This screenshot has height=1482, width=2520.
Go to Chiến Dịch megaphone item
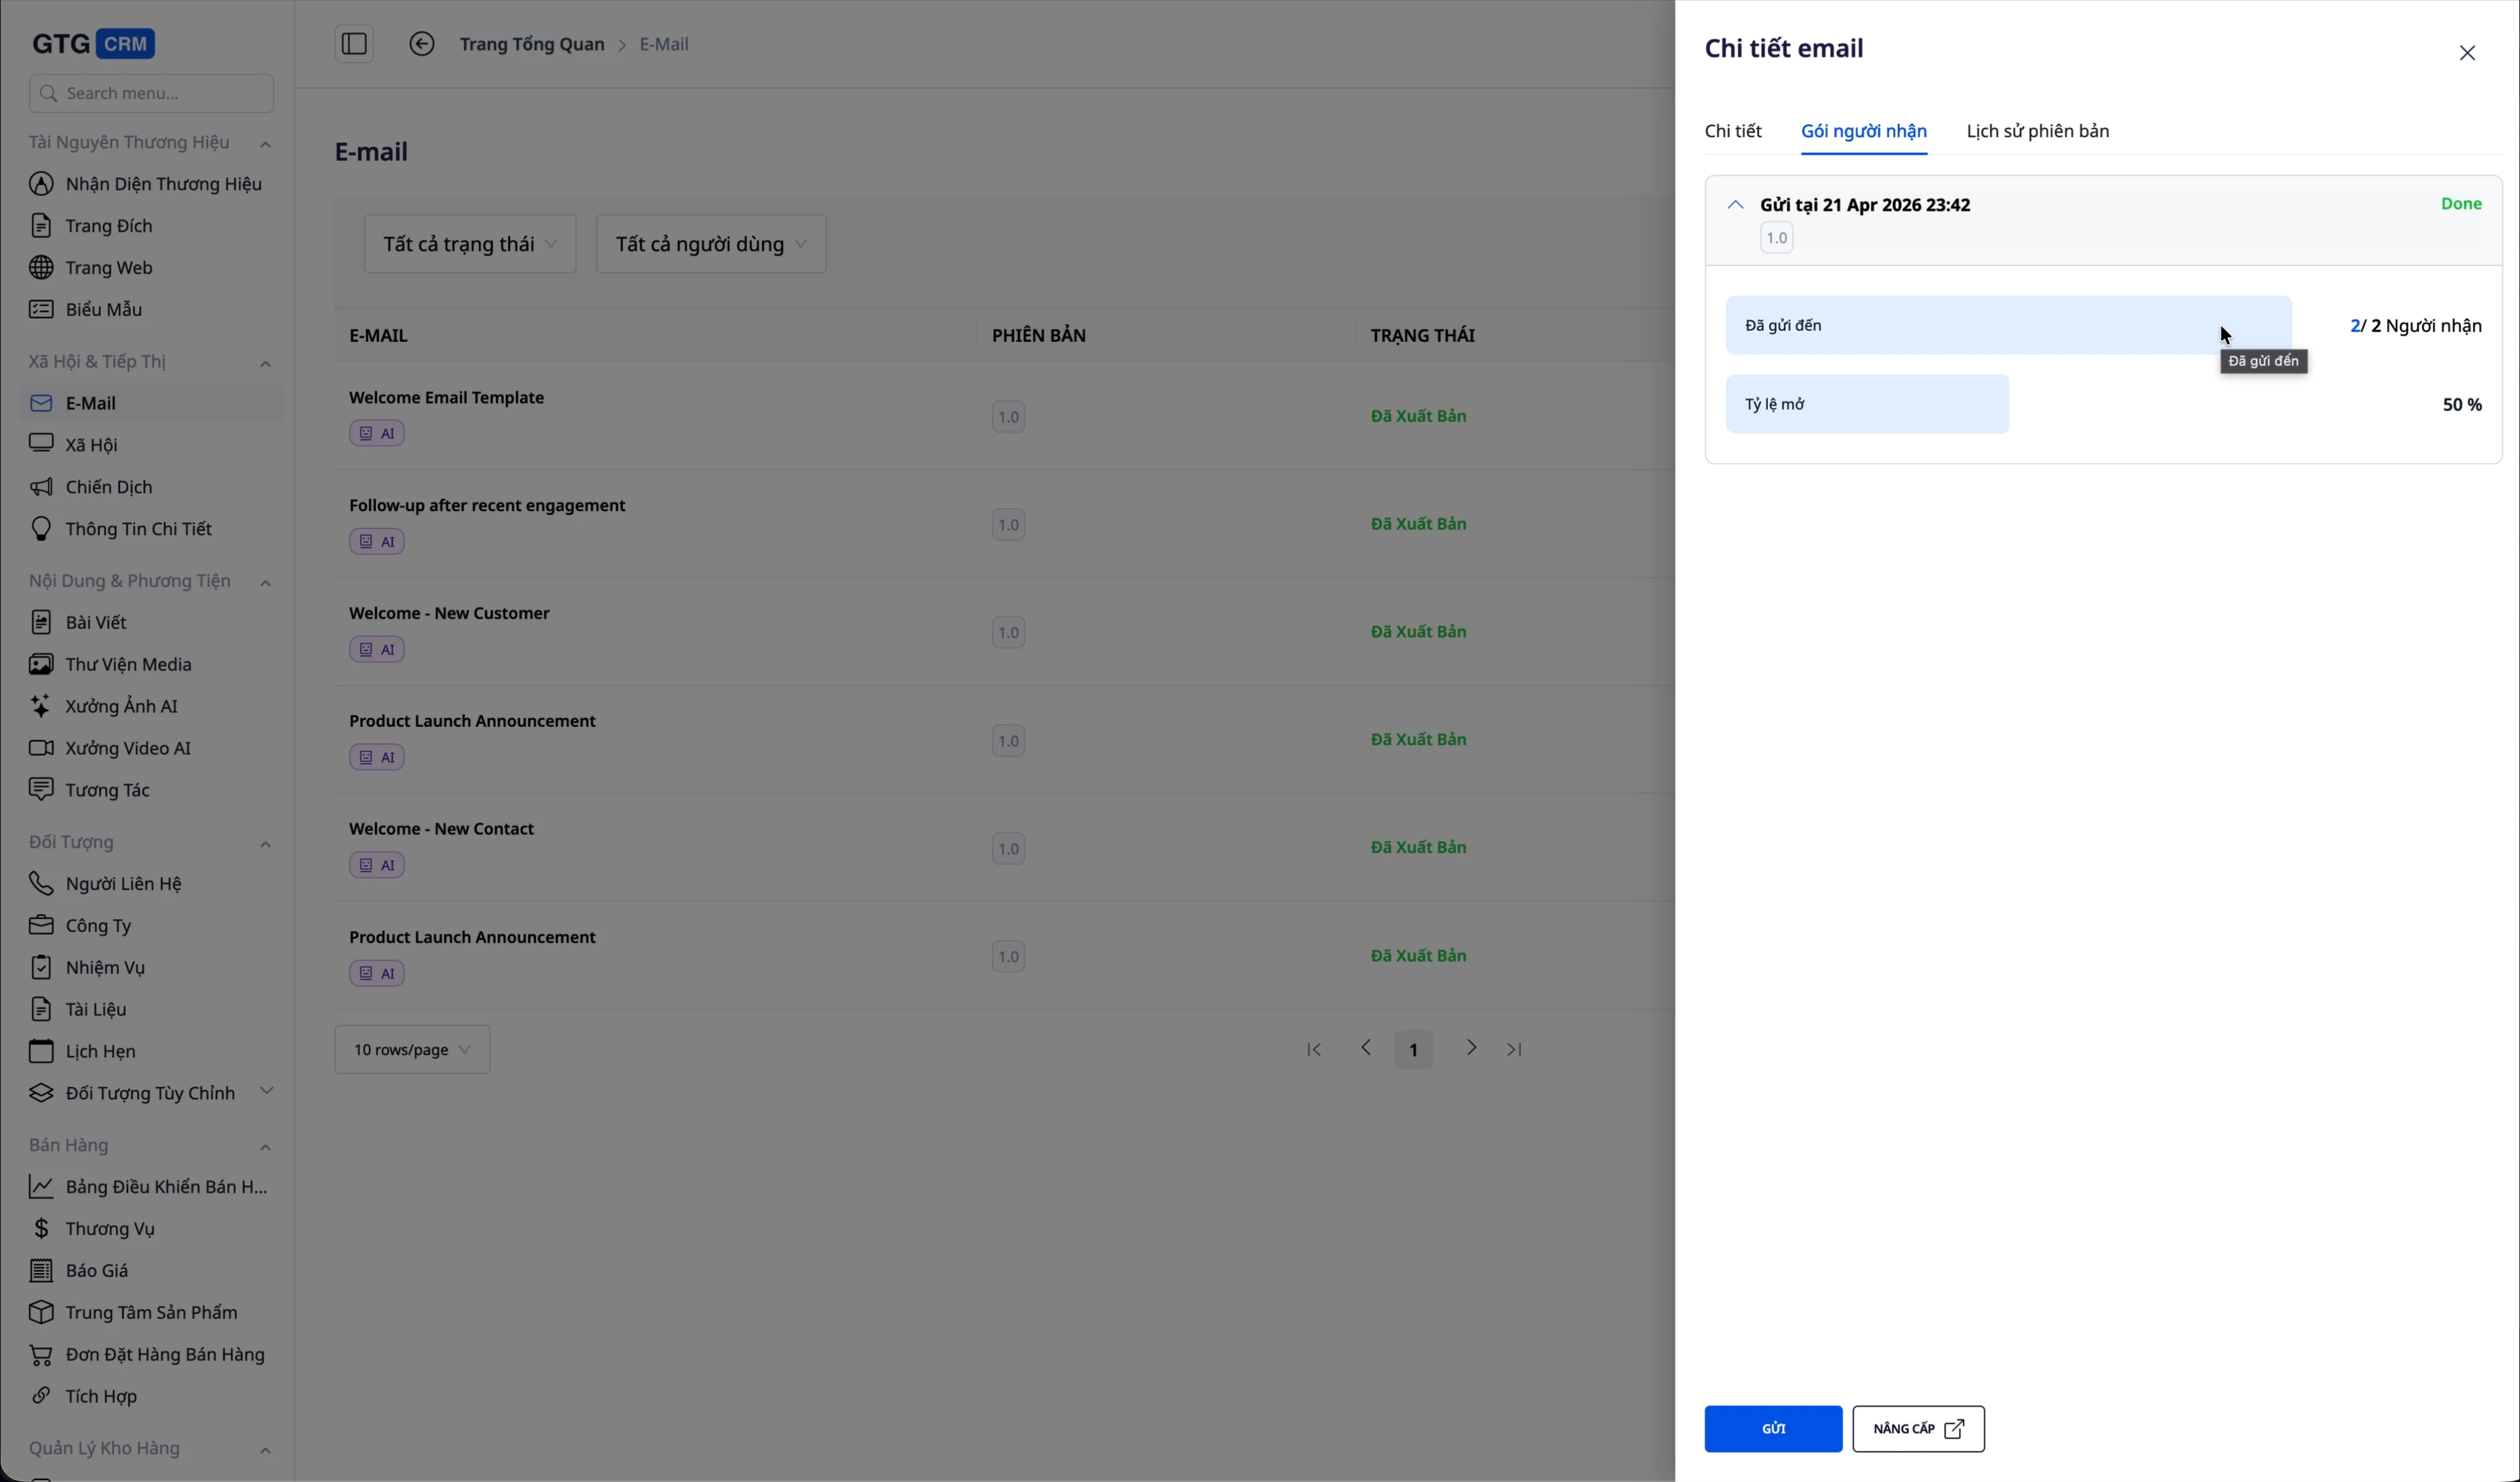(108, 487)
